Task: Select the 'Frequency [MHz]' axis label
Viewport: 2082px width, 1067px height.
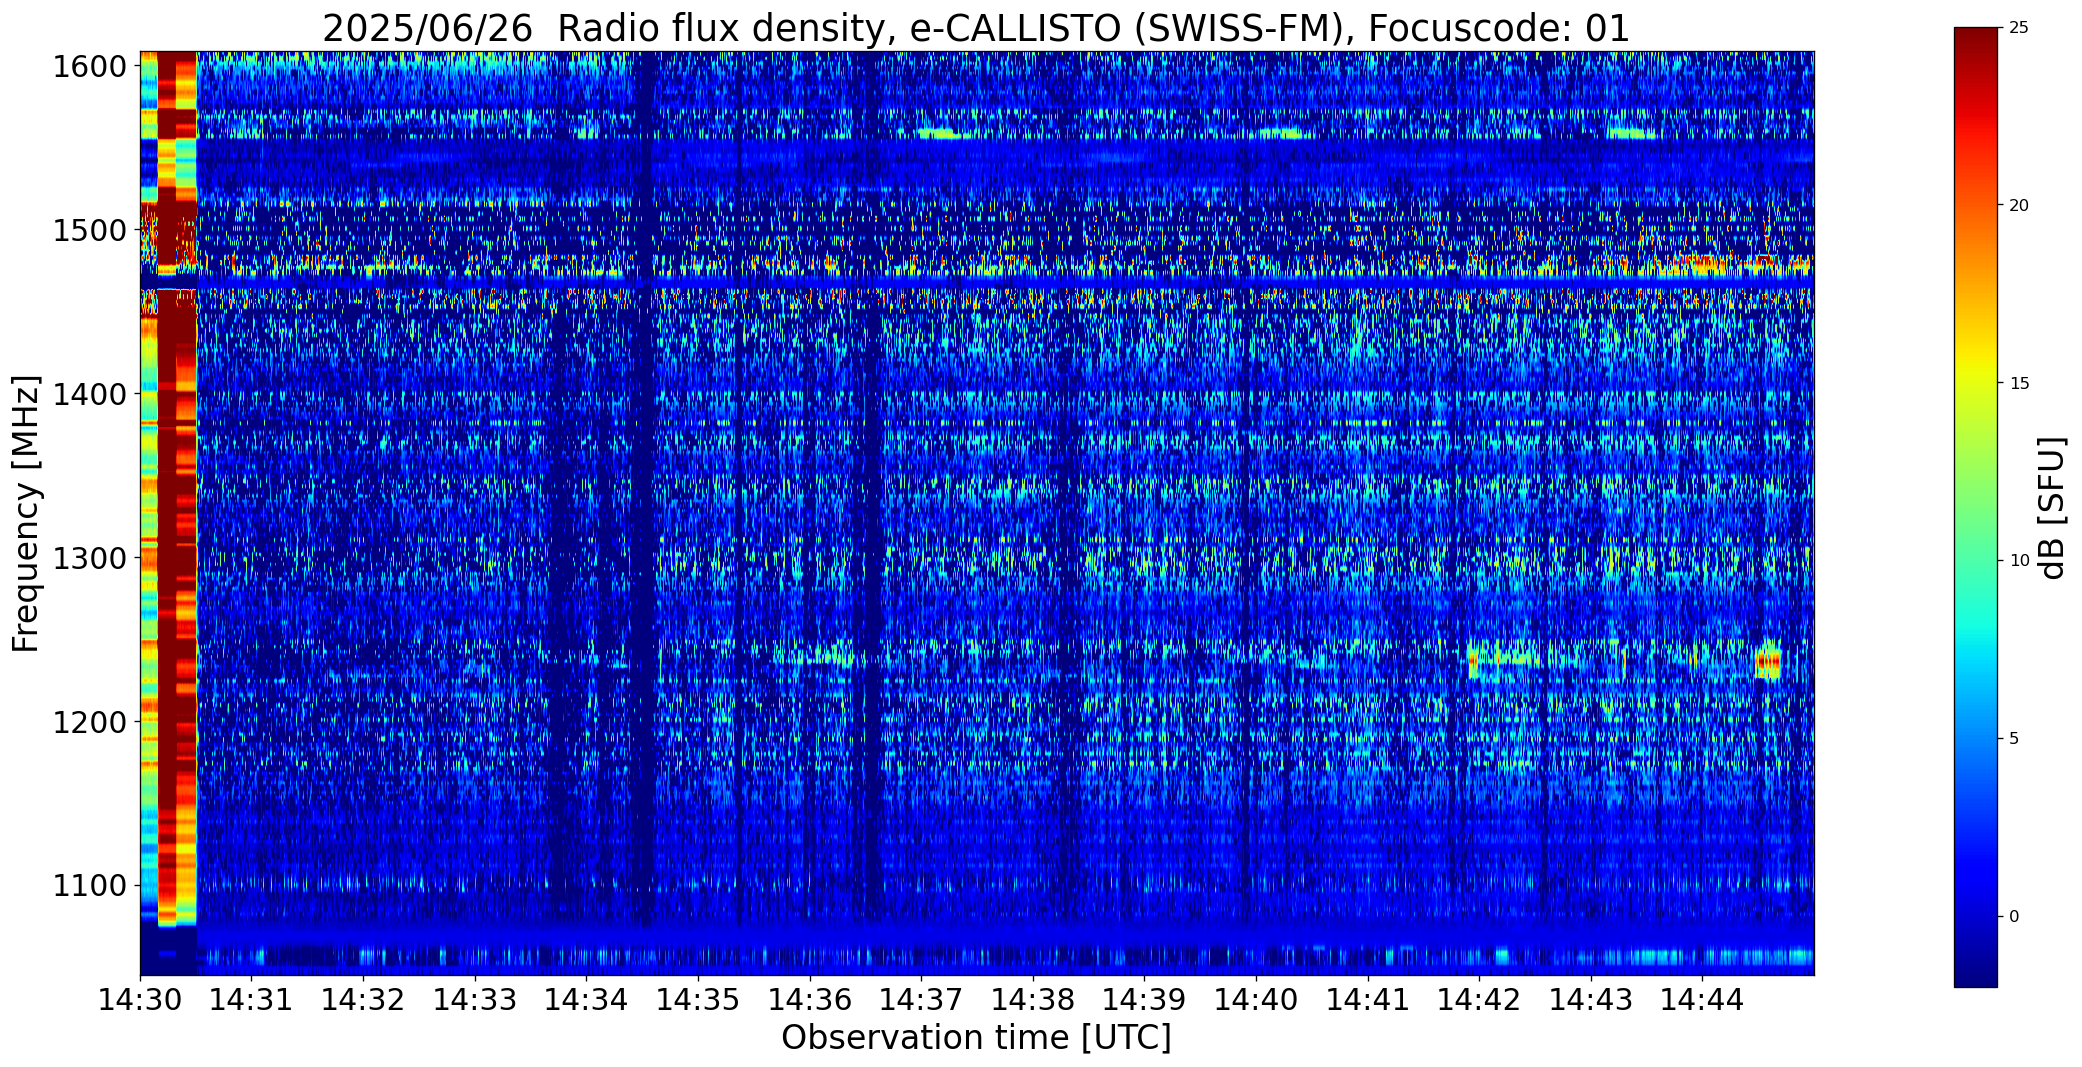Action: click(x=26, y=513)
